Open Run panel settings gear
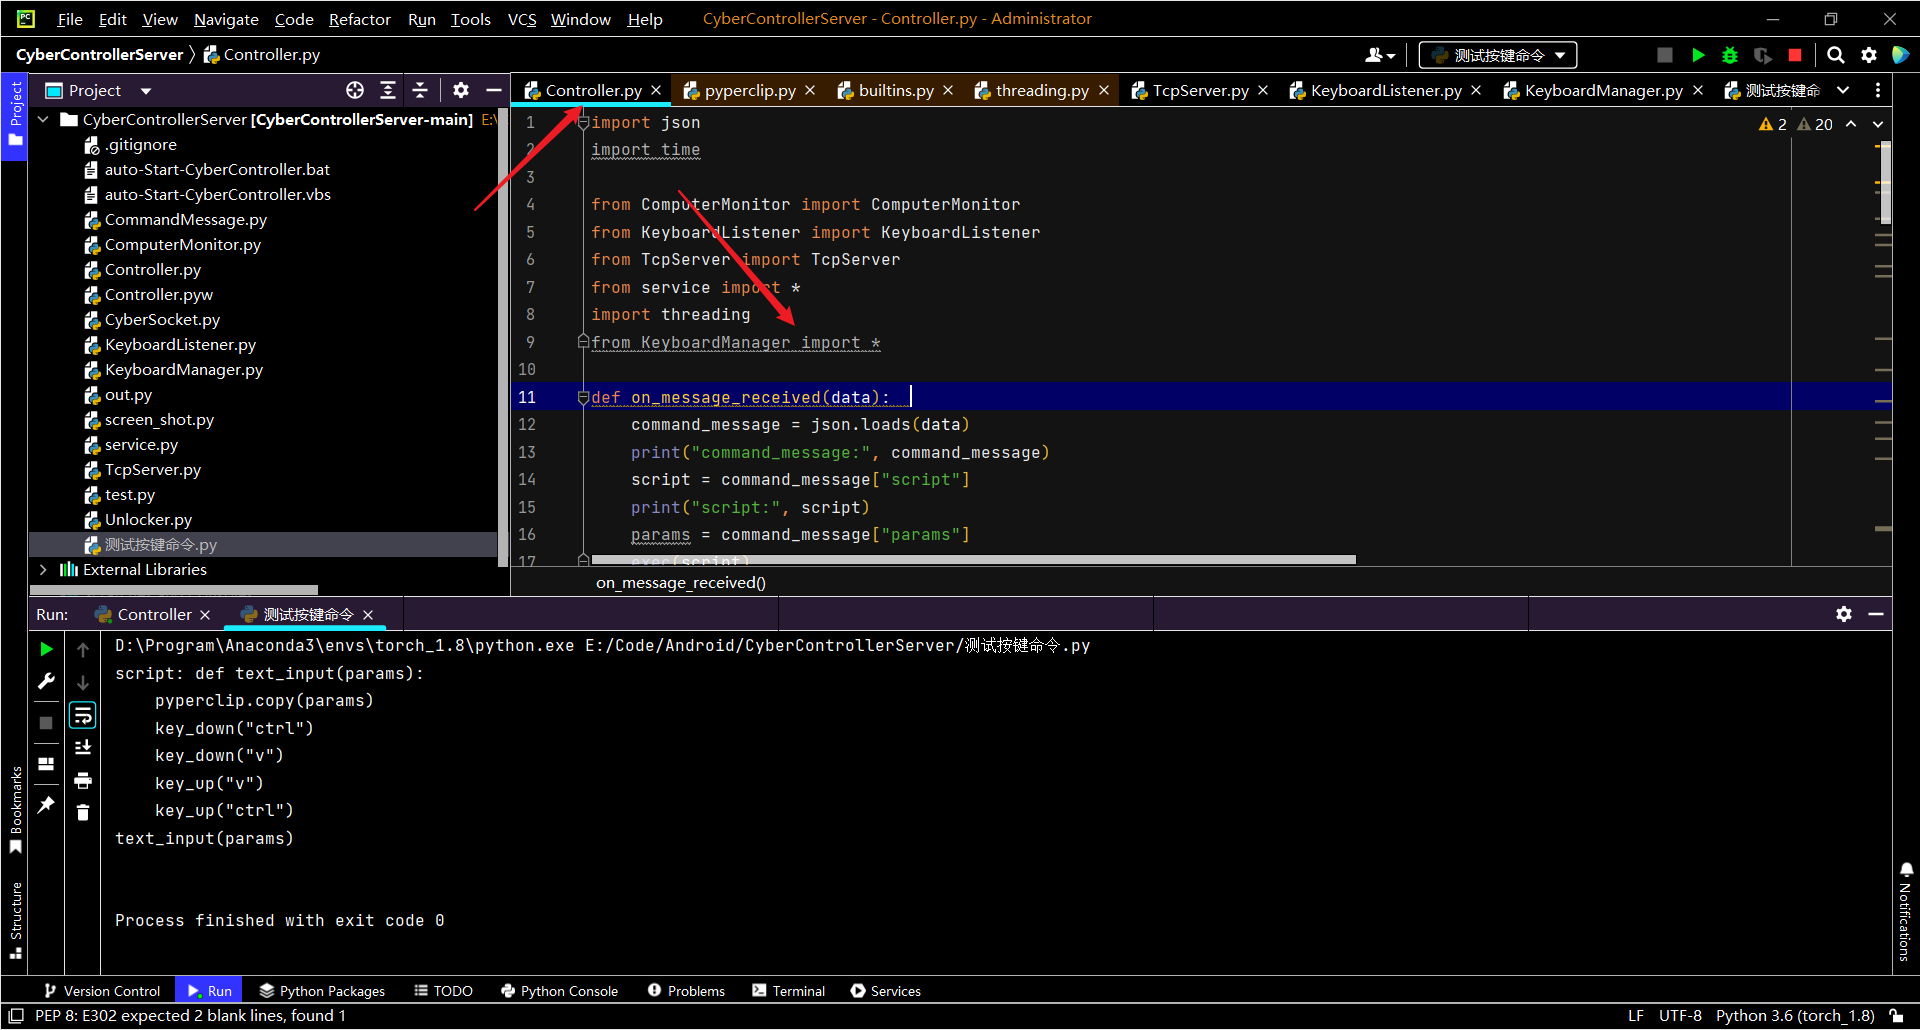The height and width of the screenshot is (1030, 1920). (x=1844, y=614)
